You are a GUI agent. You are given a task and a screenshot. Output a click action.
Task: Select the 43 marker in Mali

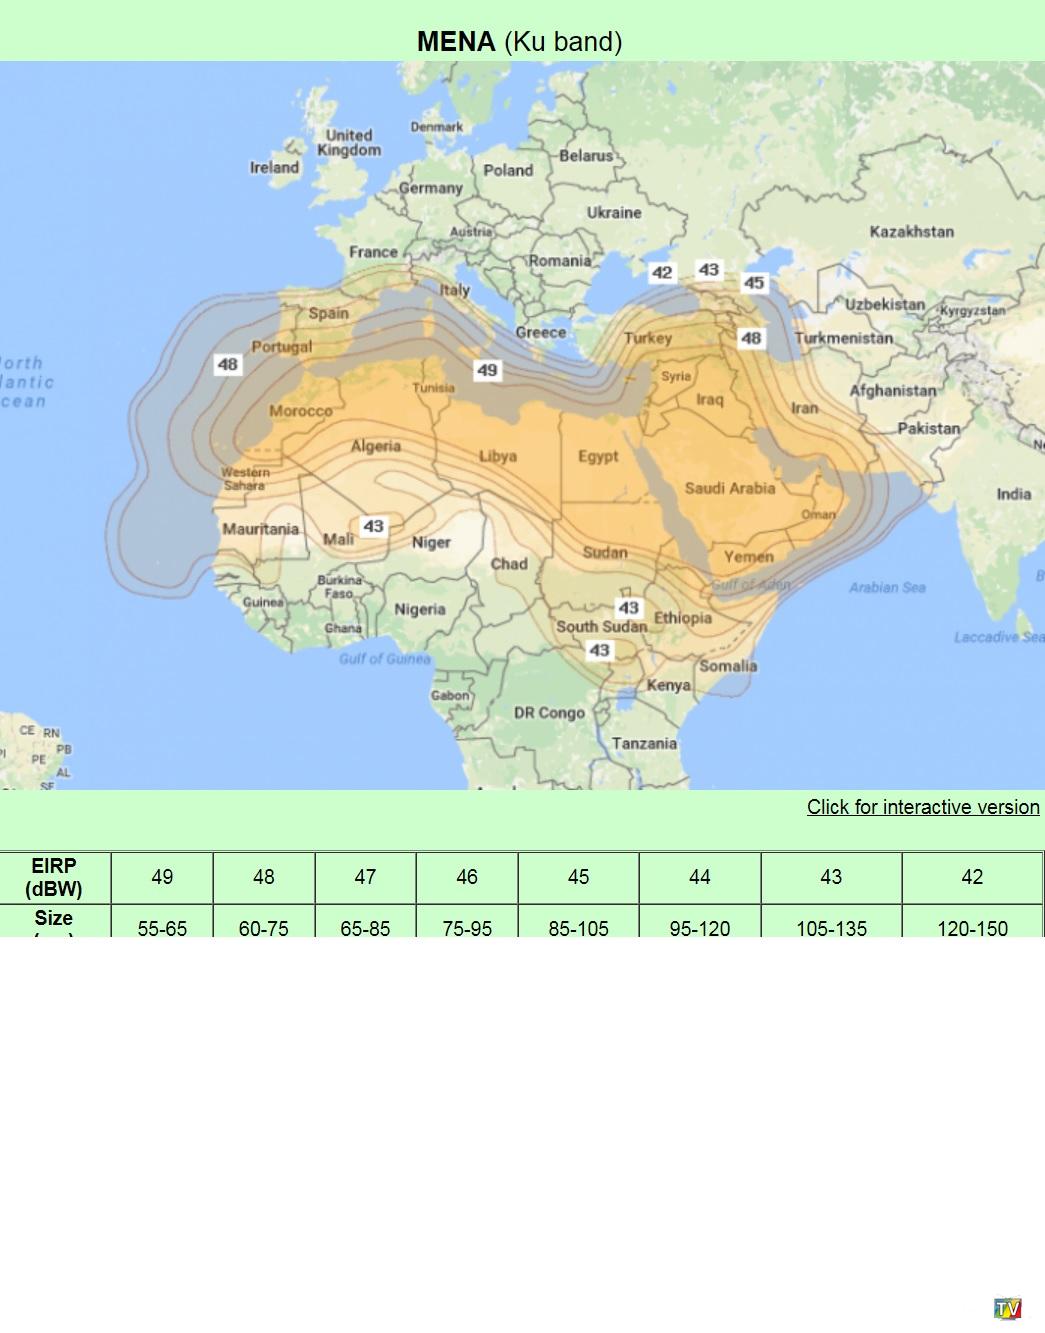(x=373, y=526)
